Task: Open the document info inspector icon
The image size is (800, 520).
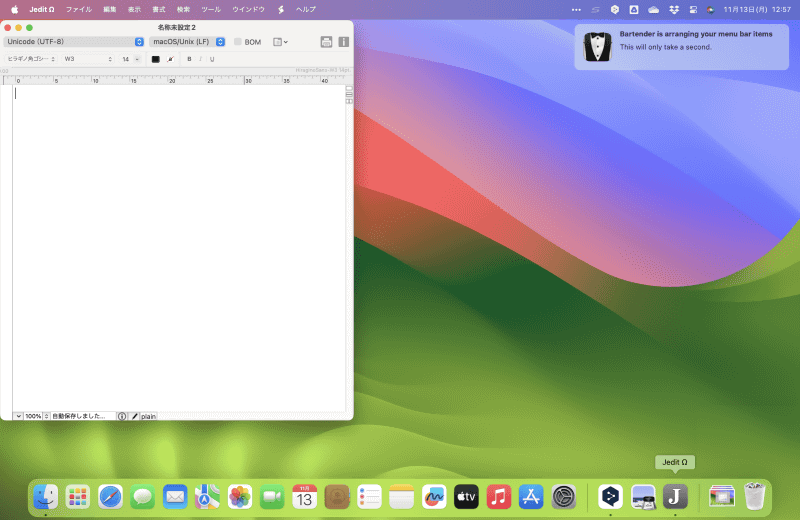Action: point(344,42)
